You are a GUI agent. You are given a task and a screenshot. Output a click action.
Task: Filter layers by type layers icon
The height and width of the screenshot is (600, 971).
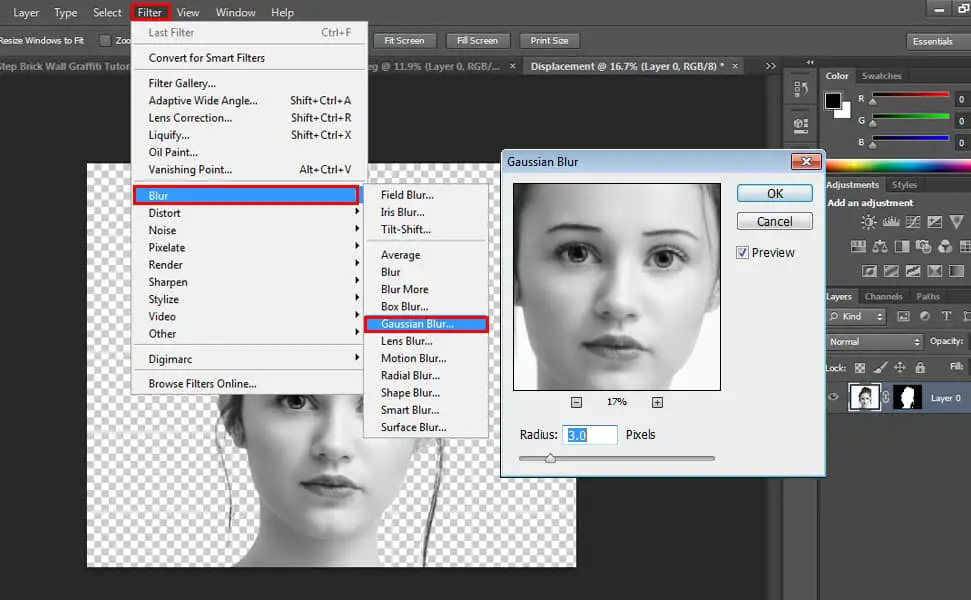pos(946,316)
